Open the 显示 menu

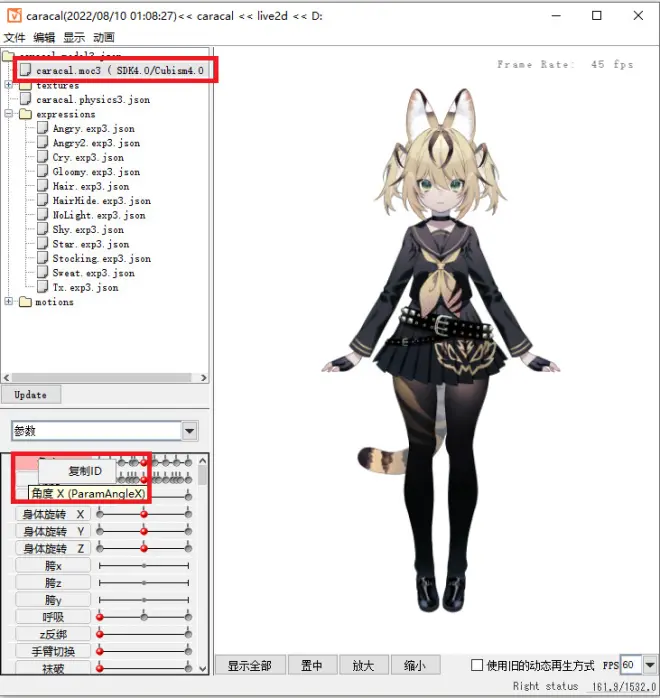(x=74, y=37)
